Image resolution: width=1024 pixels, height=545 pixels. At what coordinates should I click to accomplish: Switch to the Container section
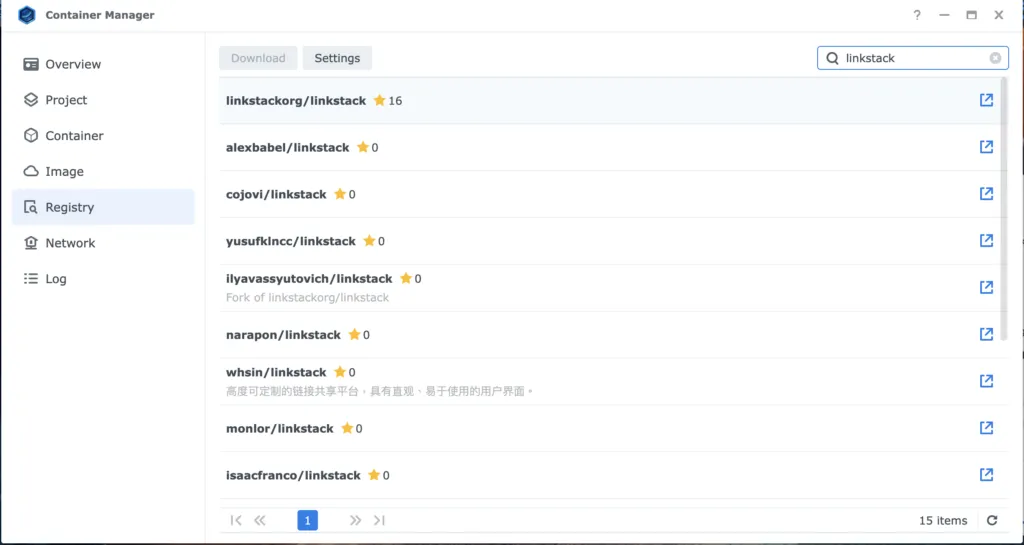click(74, 136)
